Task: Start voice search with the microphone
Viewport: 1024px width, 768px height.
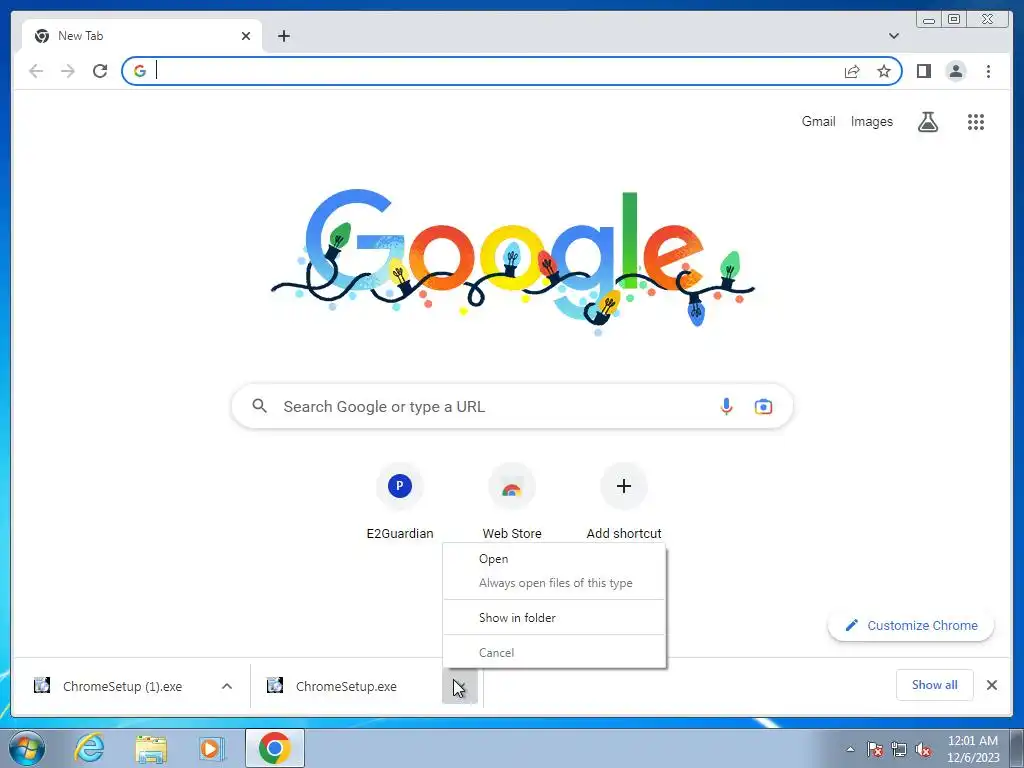Action: point(726,406)
